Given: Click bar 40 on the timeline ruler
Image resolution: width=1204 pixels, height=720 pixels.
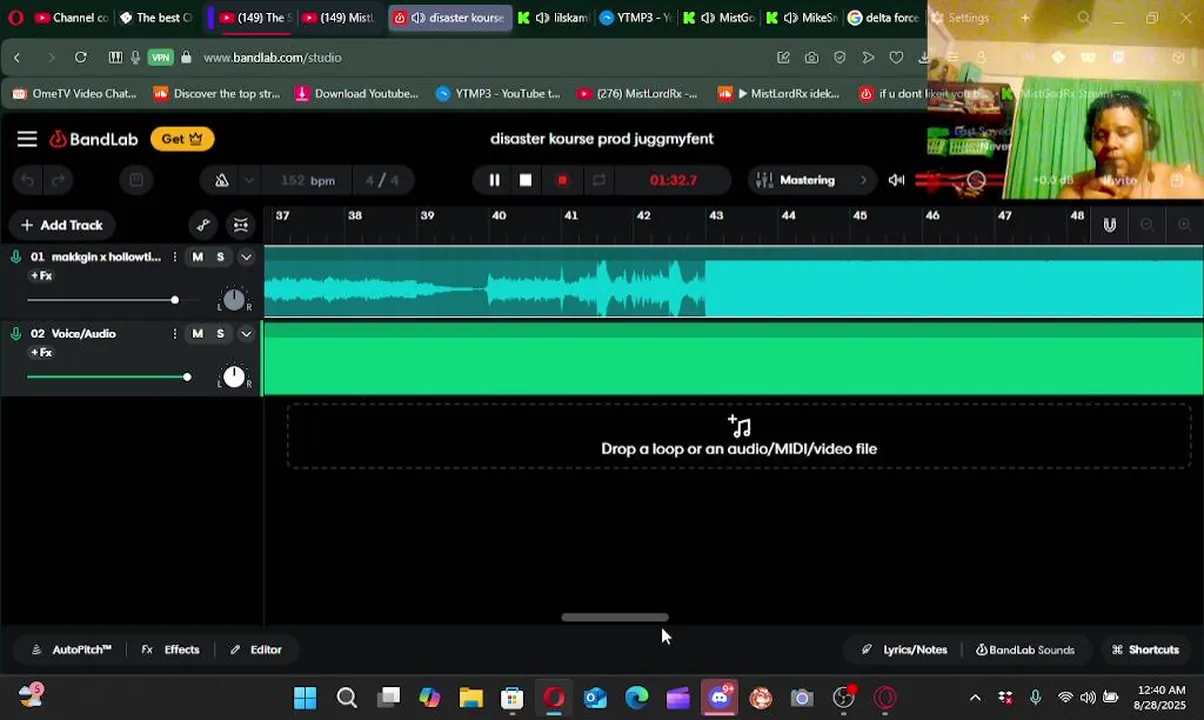Looking at the screenshot, I should pos(499,216).
